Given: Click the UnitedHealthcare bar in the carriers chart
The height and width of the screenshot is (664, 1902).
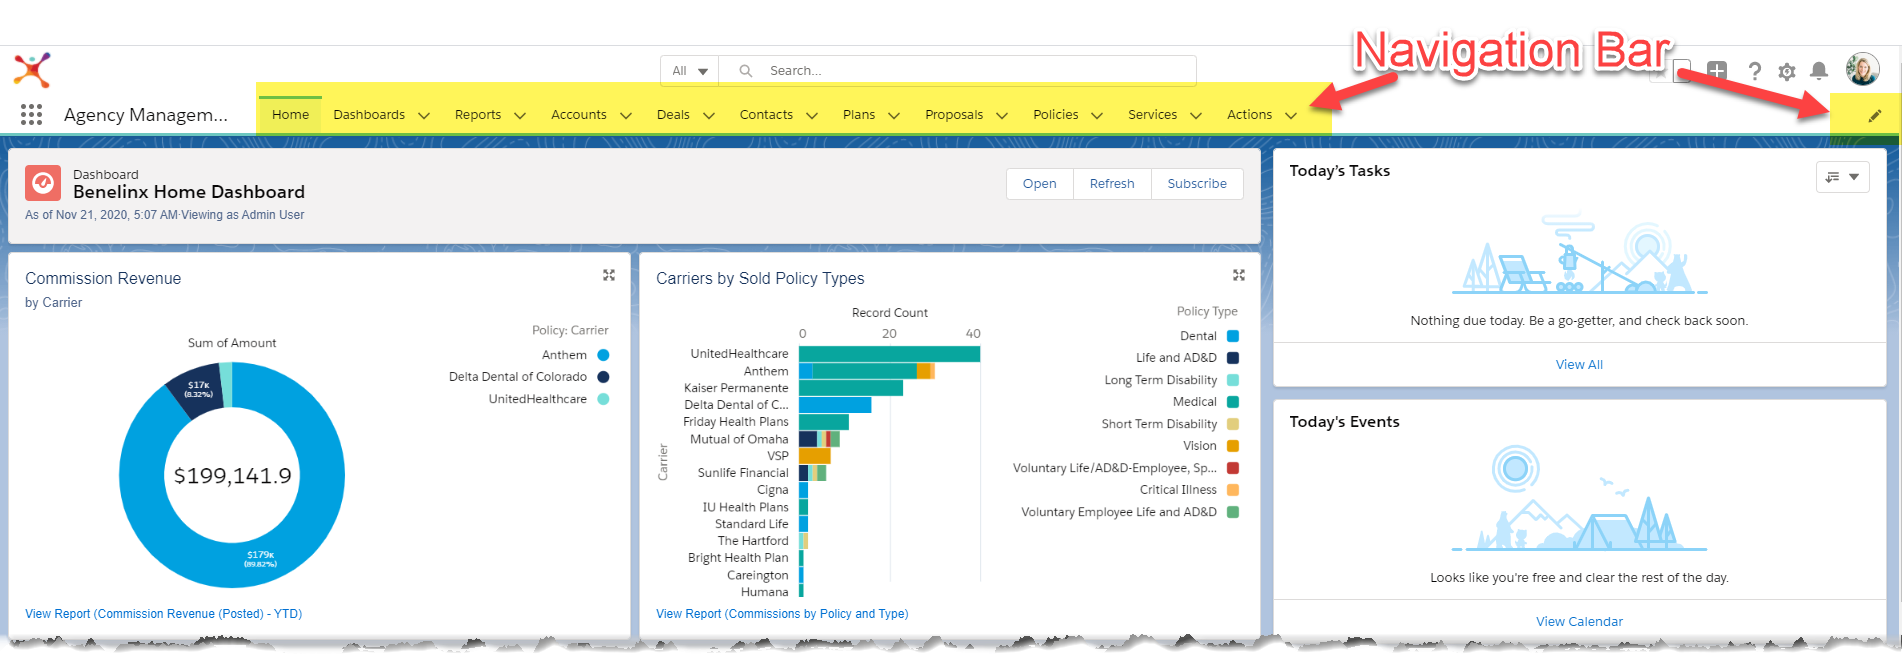Looking at the screenshot, I should (x=889, y=354).
